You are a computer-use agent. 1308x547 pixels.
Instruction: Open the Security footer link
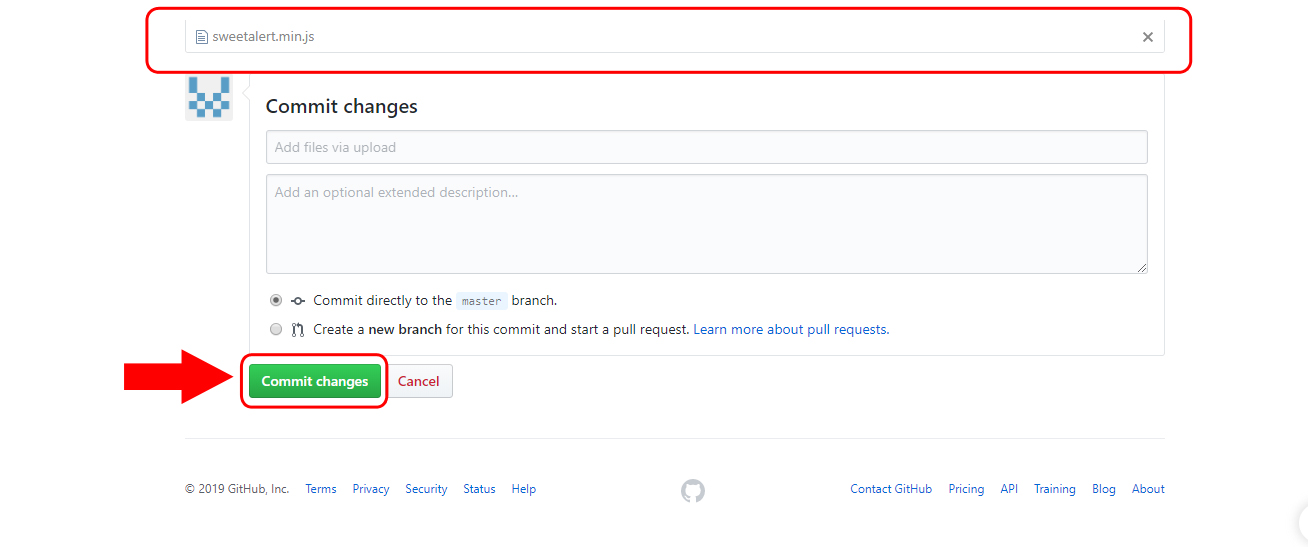click(x=426, y=489)
